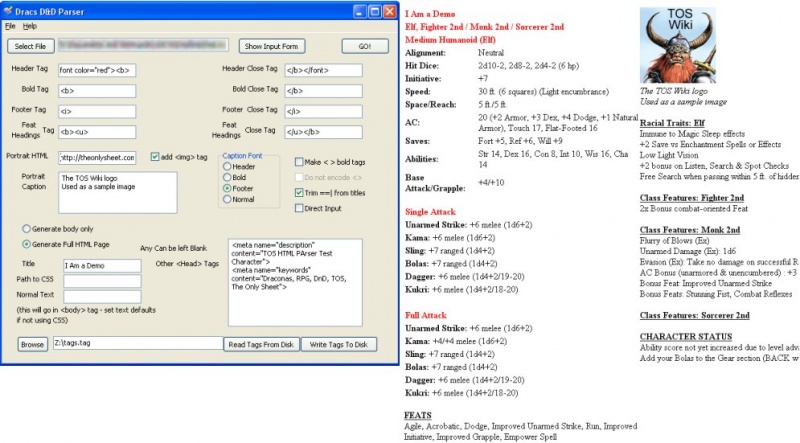Click 'Single Attack' red heading
The width and height of the screenshot is (800, 443).
[x=430, y=212]
